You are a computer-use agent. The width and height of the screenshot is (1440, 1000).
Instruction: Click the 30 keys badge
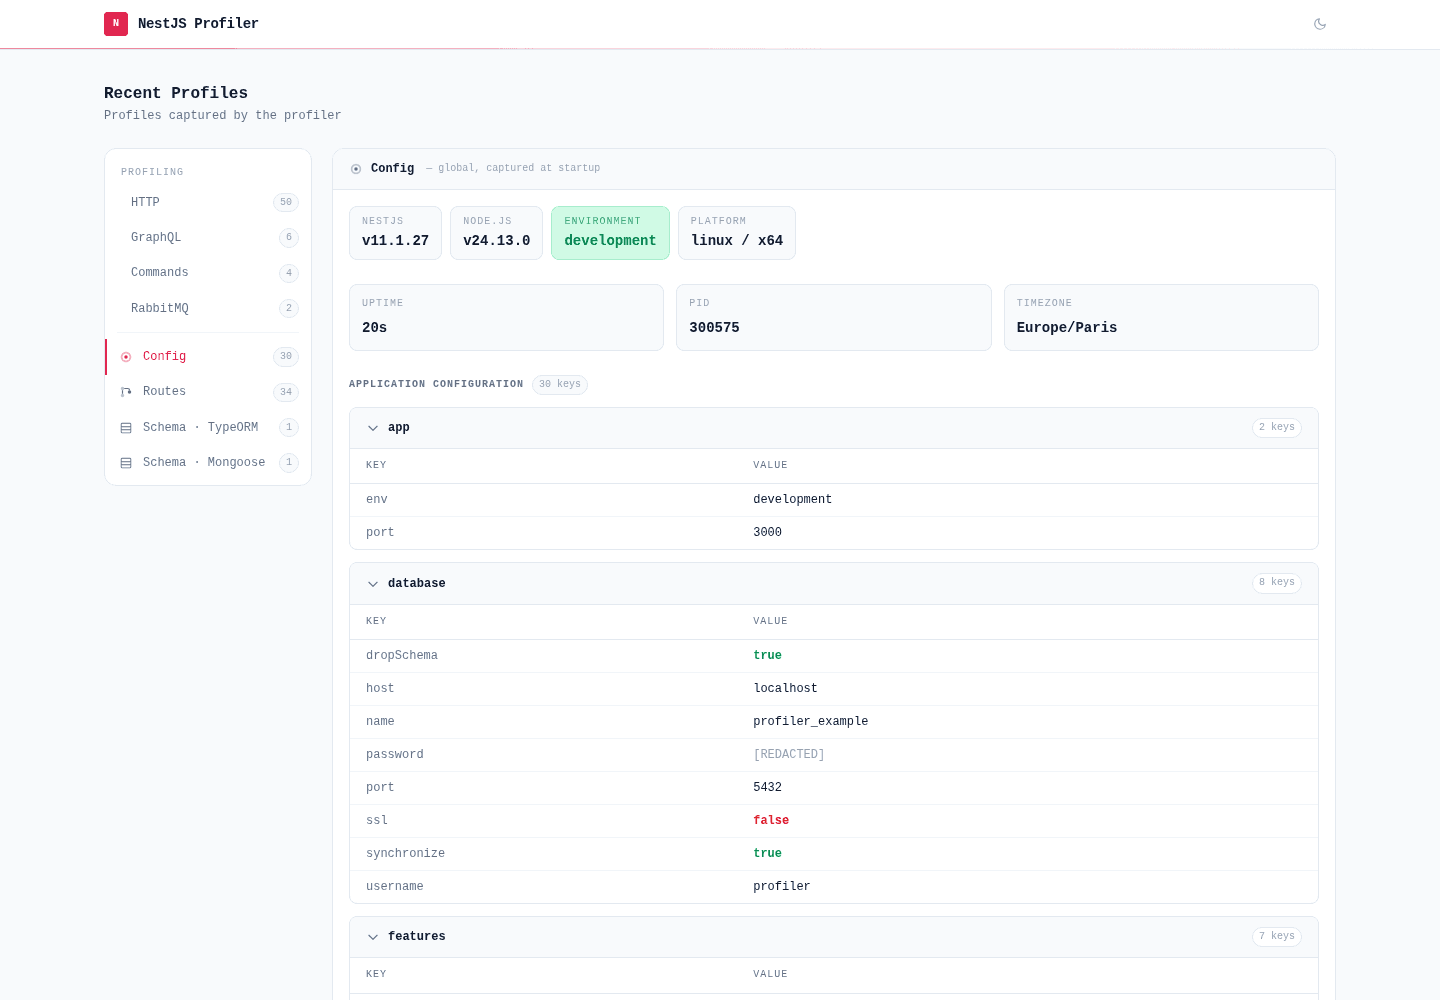(560, 385)
